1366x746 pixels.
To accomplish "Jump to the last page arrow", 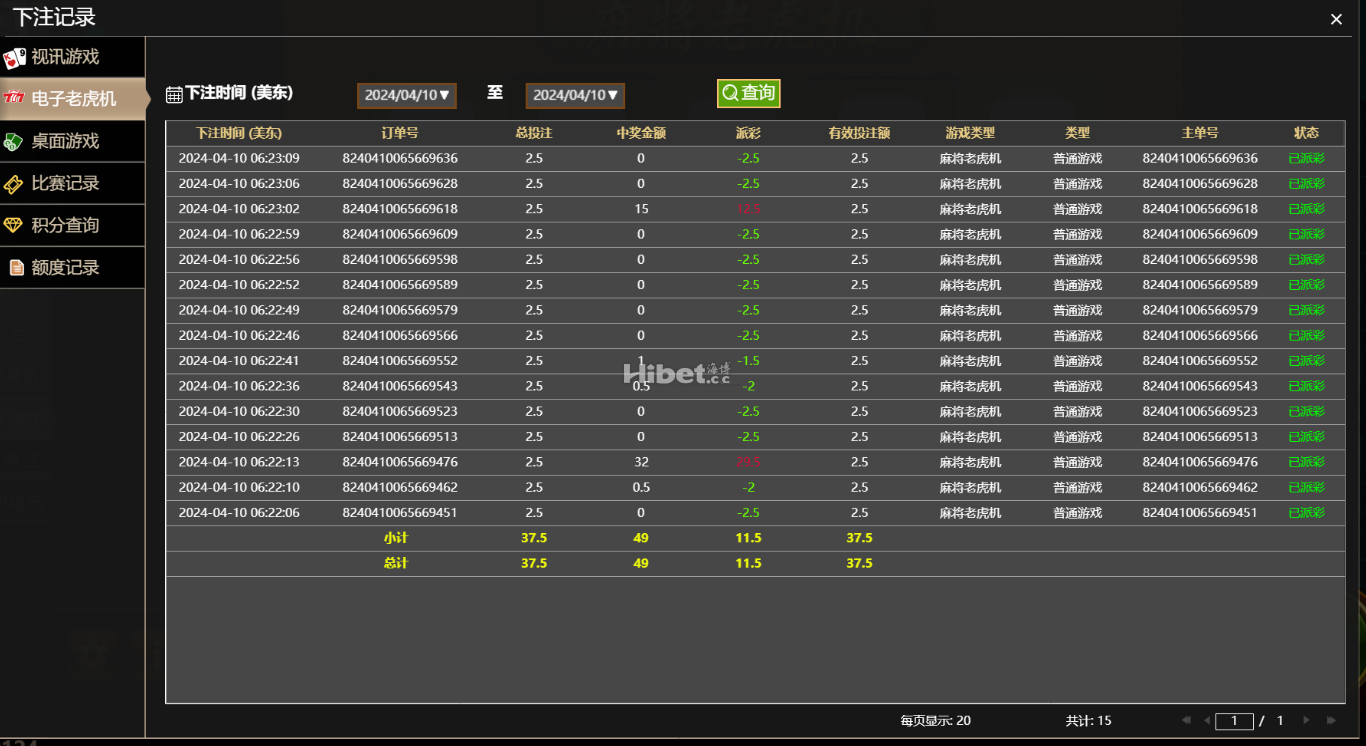I will [x=1331, y=720].
